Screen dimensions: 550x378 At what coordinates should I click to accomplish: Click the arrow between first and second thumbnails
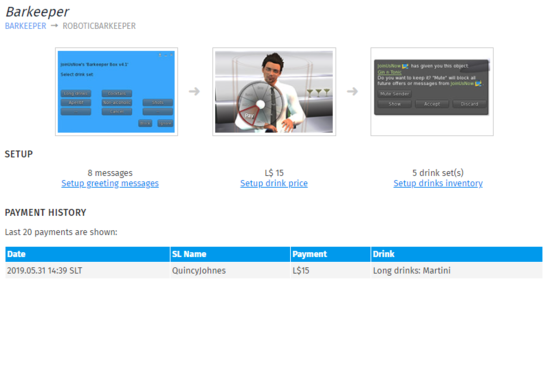tap(194, 92)
